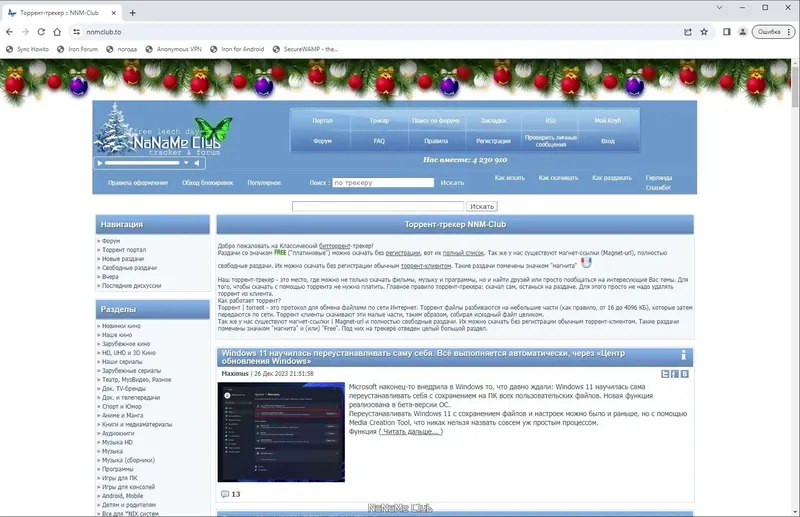Open the browser profile icon
The height and width of the screenshot is (517, 800).
pos(742,32)
